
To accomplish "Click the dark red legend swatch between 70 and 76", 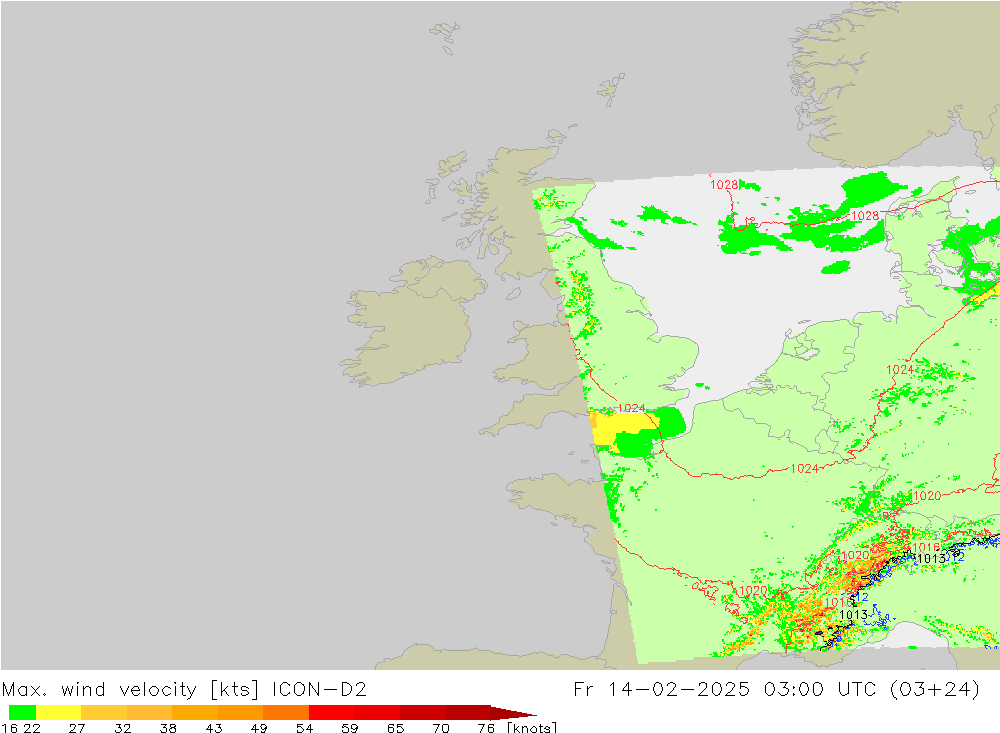I will (x=467, y=712).
